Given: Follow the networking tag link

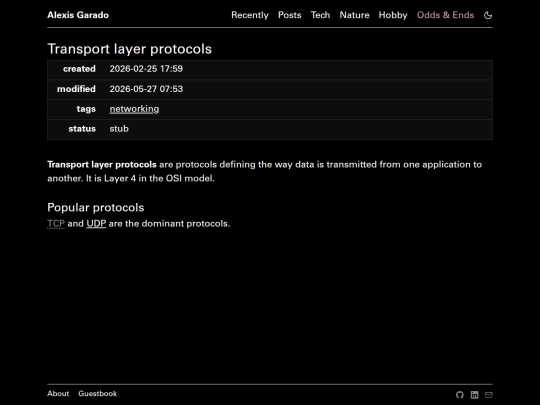Looking at the screenshot, I should [x=134, y=109].
